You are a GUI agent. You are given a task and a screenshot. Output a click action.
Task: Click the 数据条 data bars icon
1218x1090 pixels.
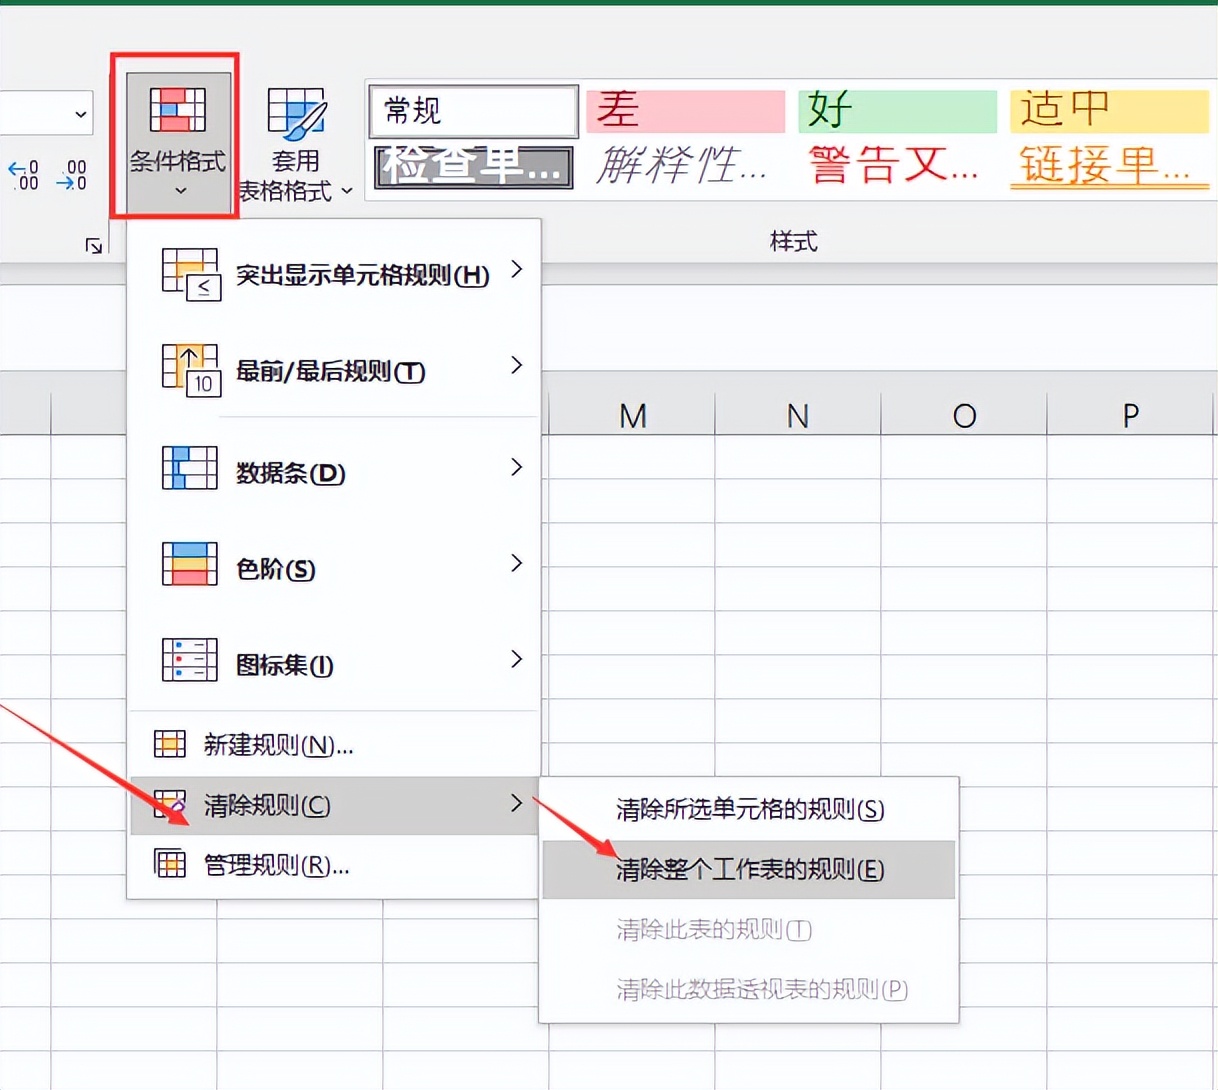coord(190,467)
